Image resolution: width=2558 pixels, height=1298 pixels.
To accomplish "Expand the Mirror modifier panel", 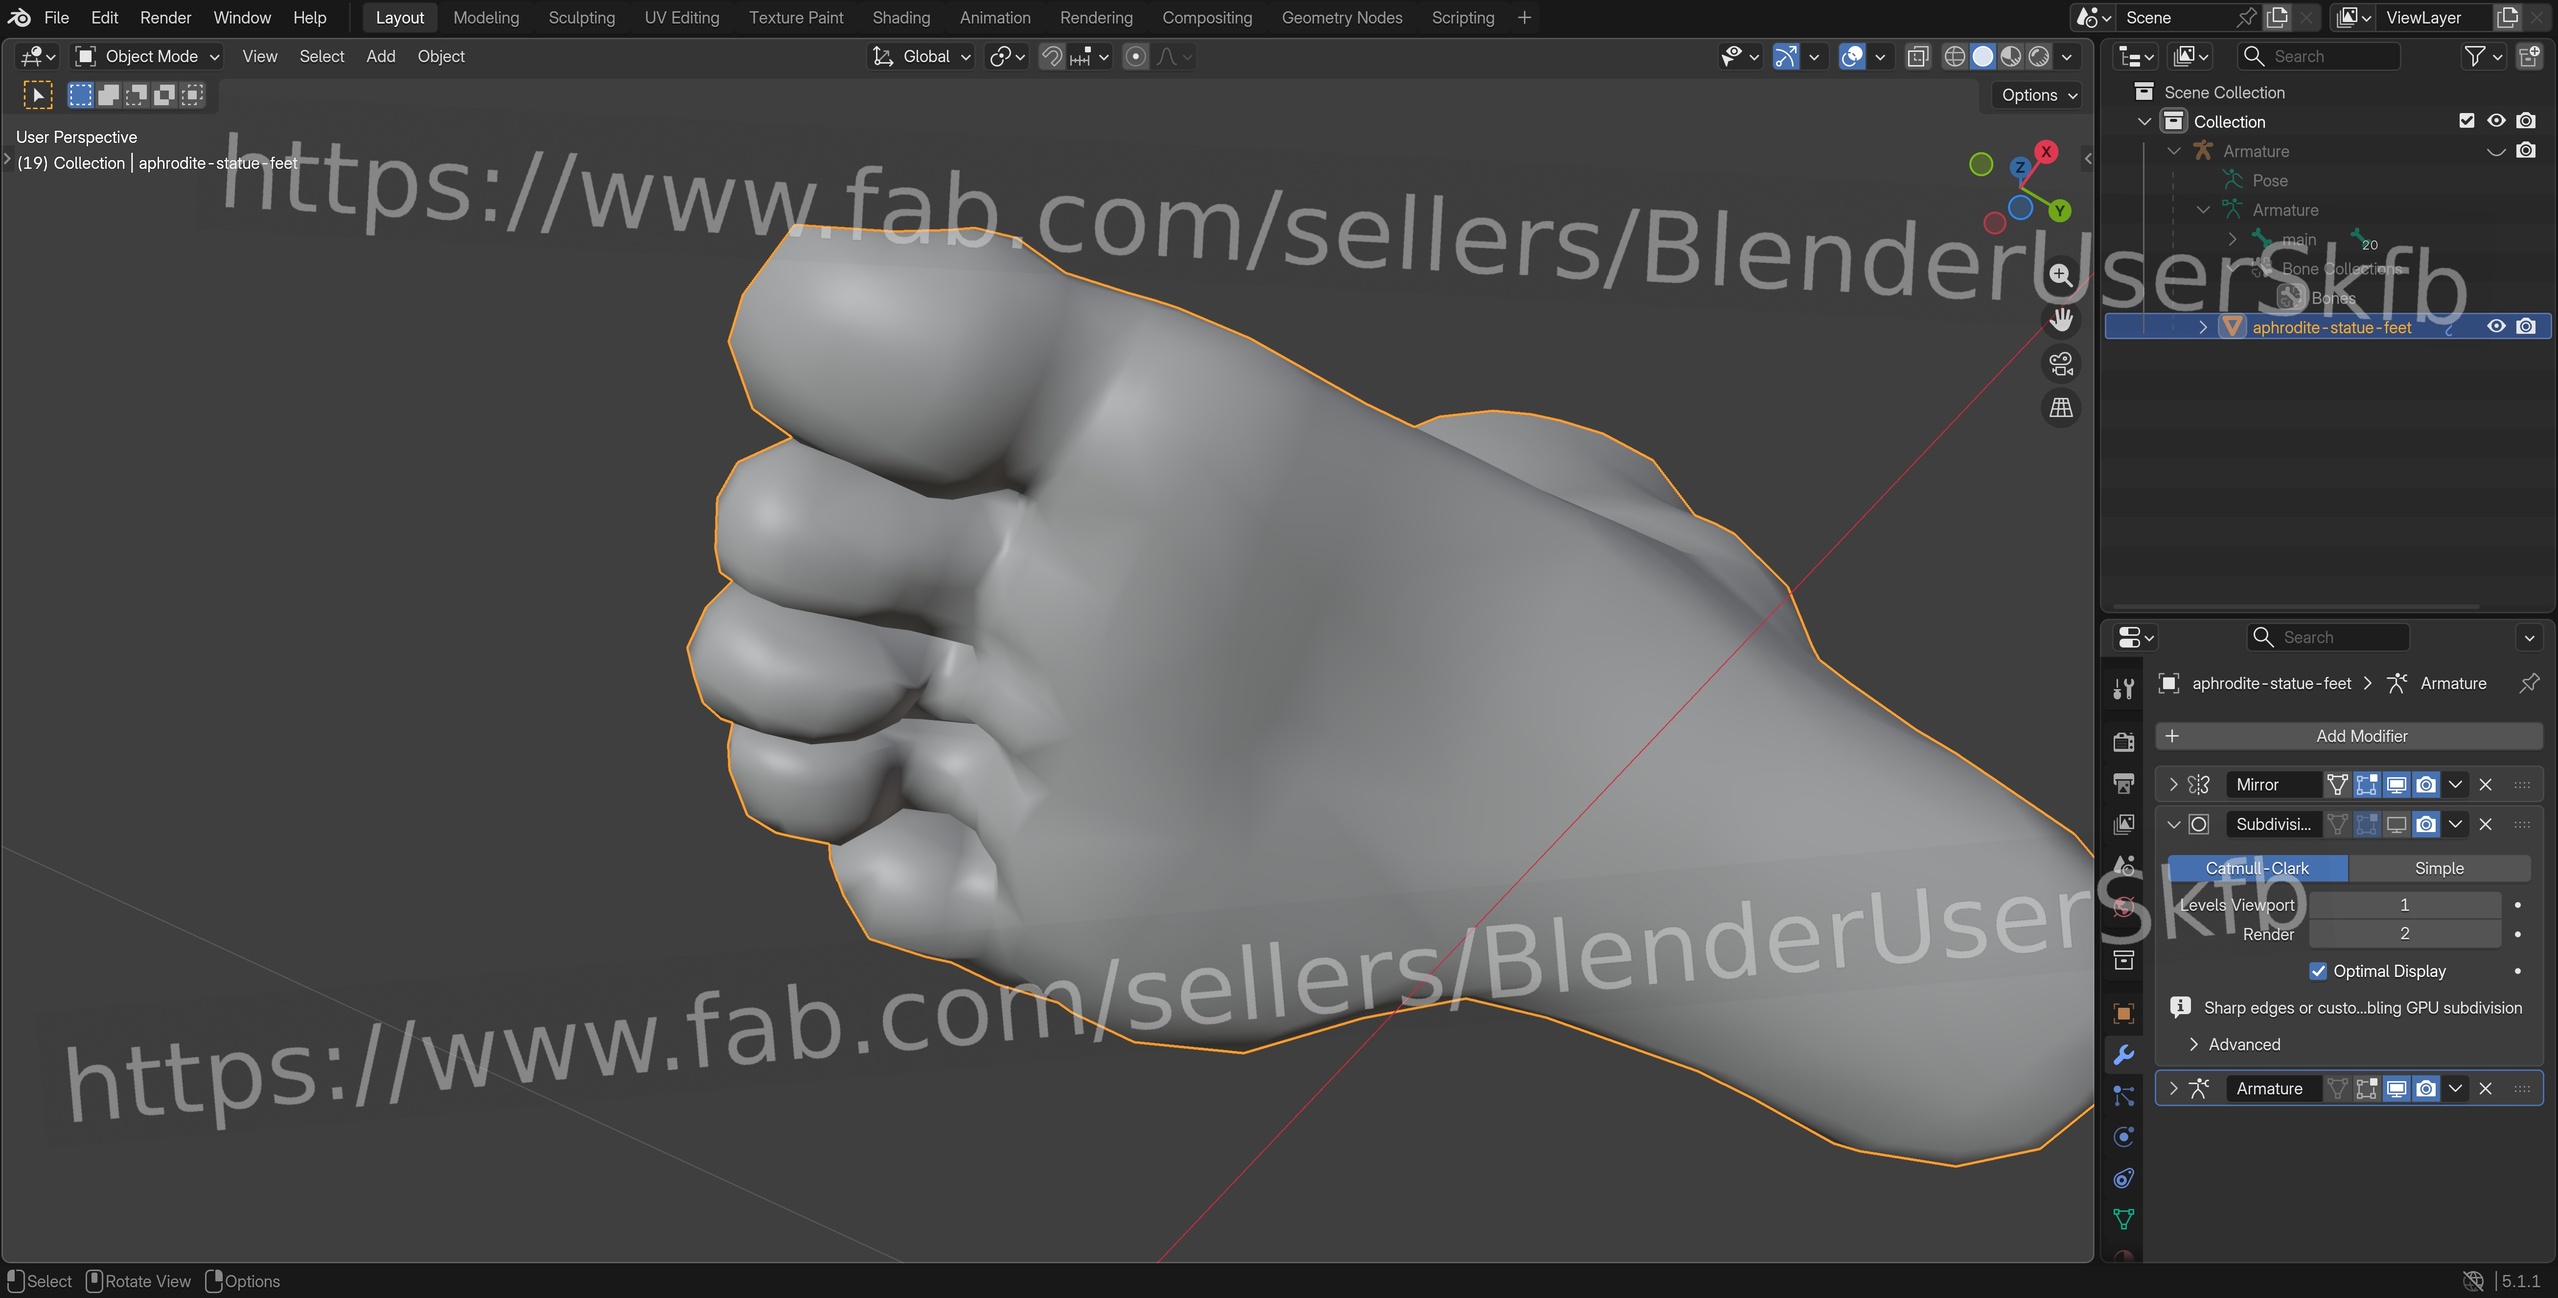I will pyautogui.click(x=2172, y=785).
